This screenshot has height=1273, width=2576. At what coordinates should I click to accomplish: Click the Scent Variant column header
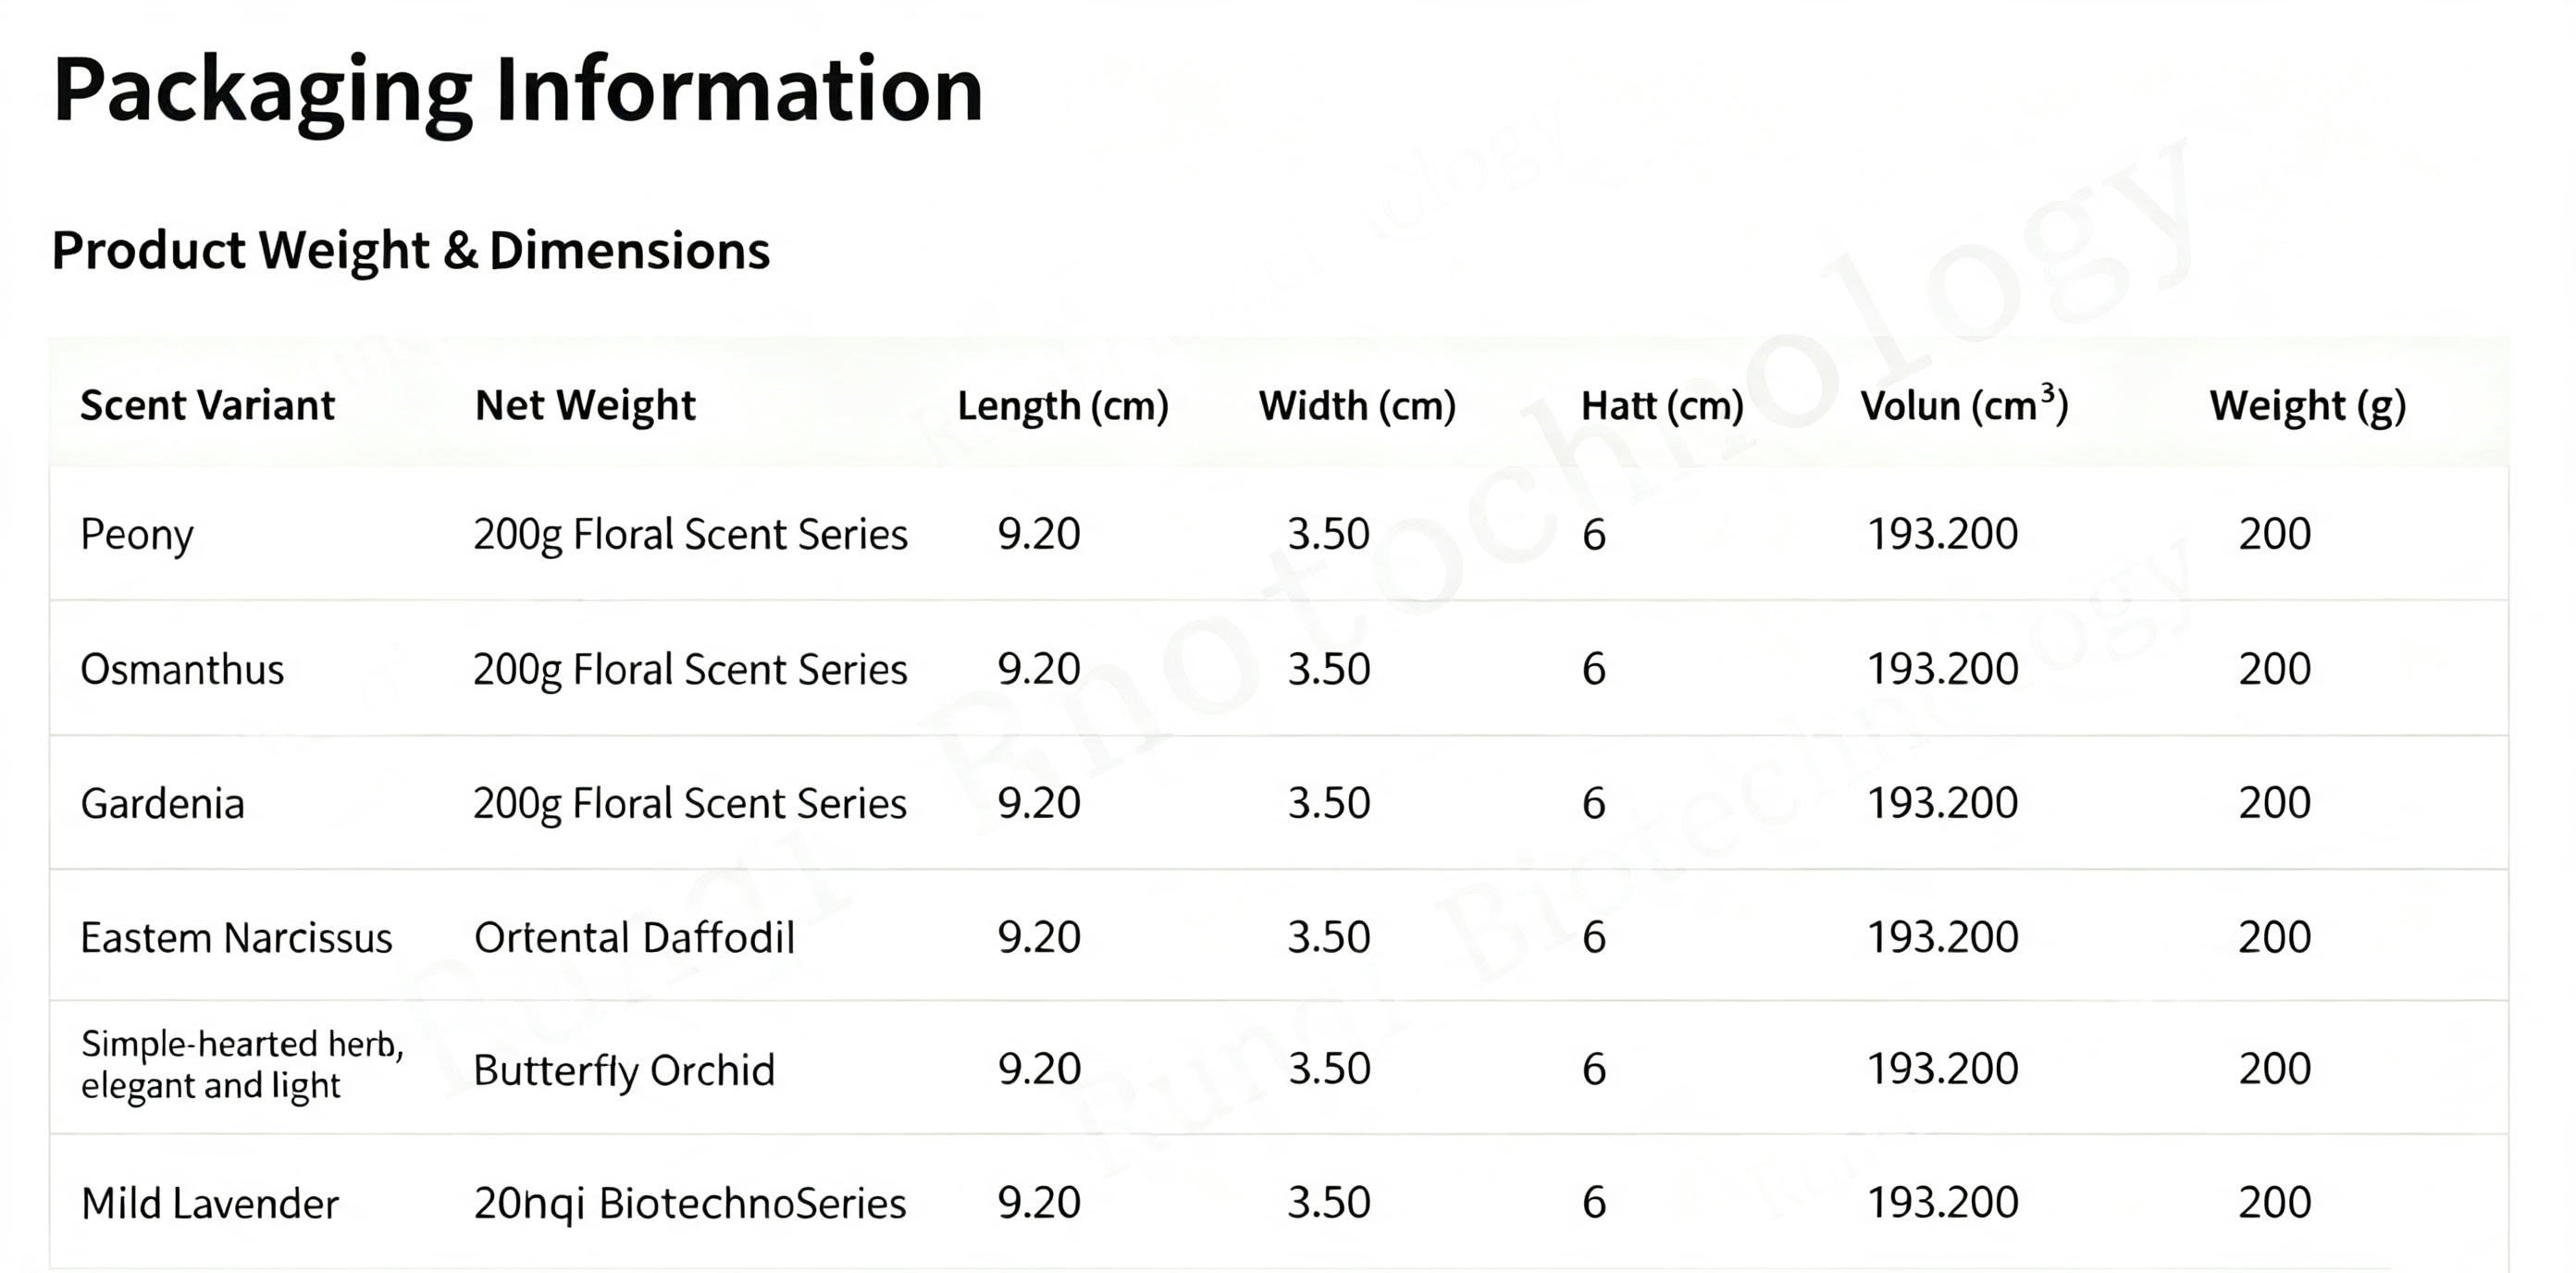(207, 405)
